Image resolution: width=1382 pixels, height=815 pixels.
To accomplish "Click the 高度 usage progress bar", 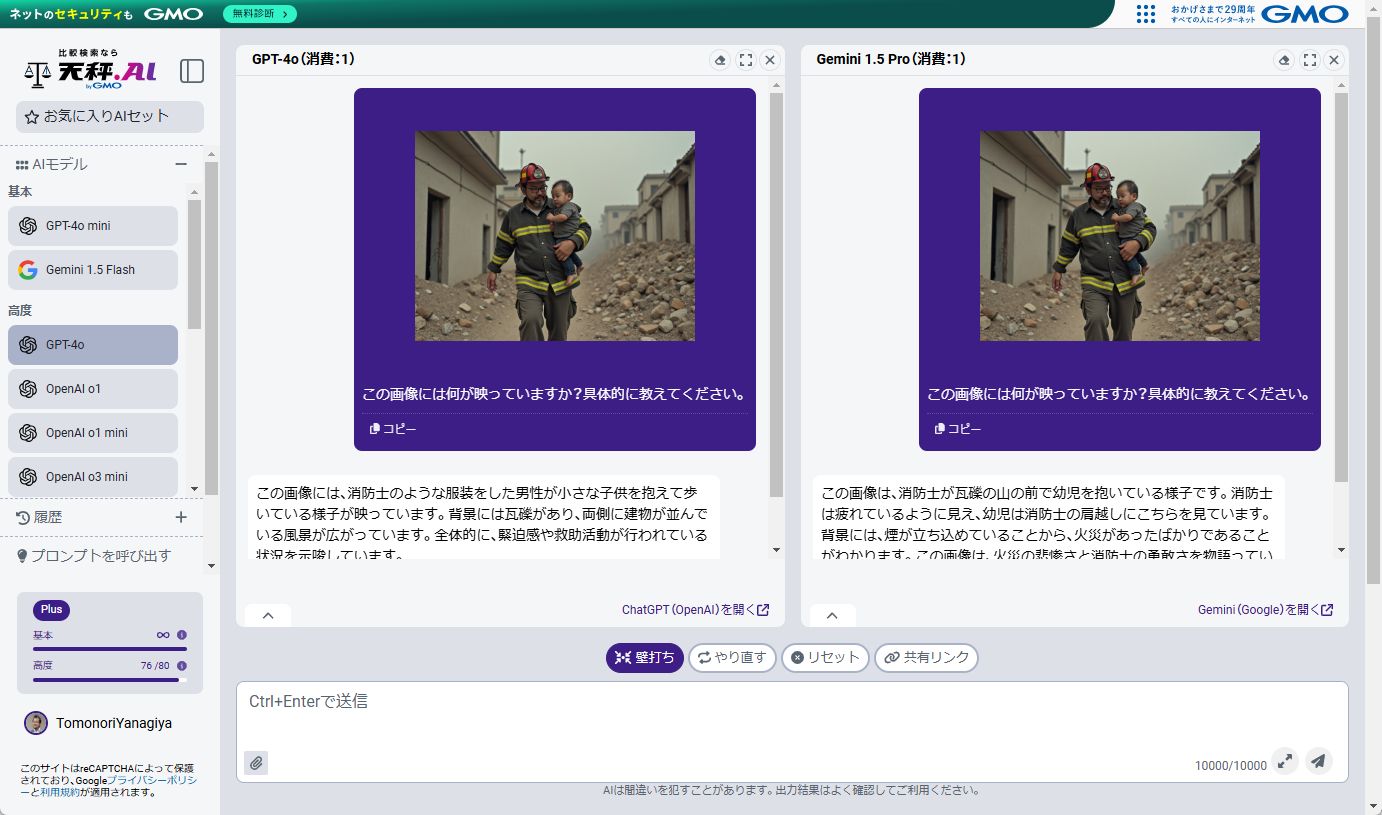I will point(109,681).
